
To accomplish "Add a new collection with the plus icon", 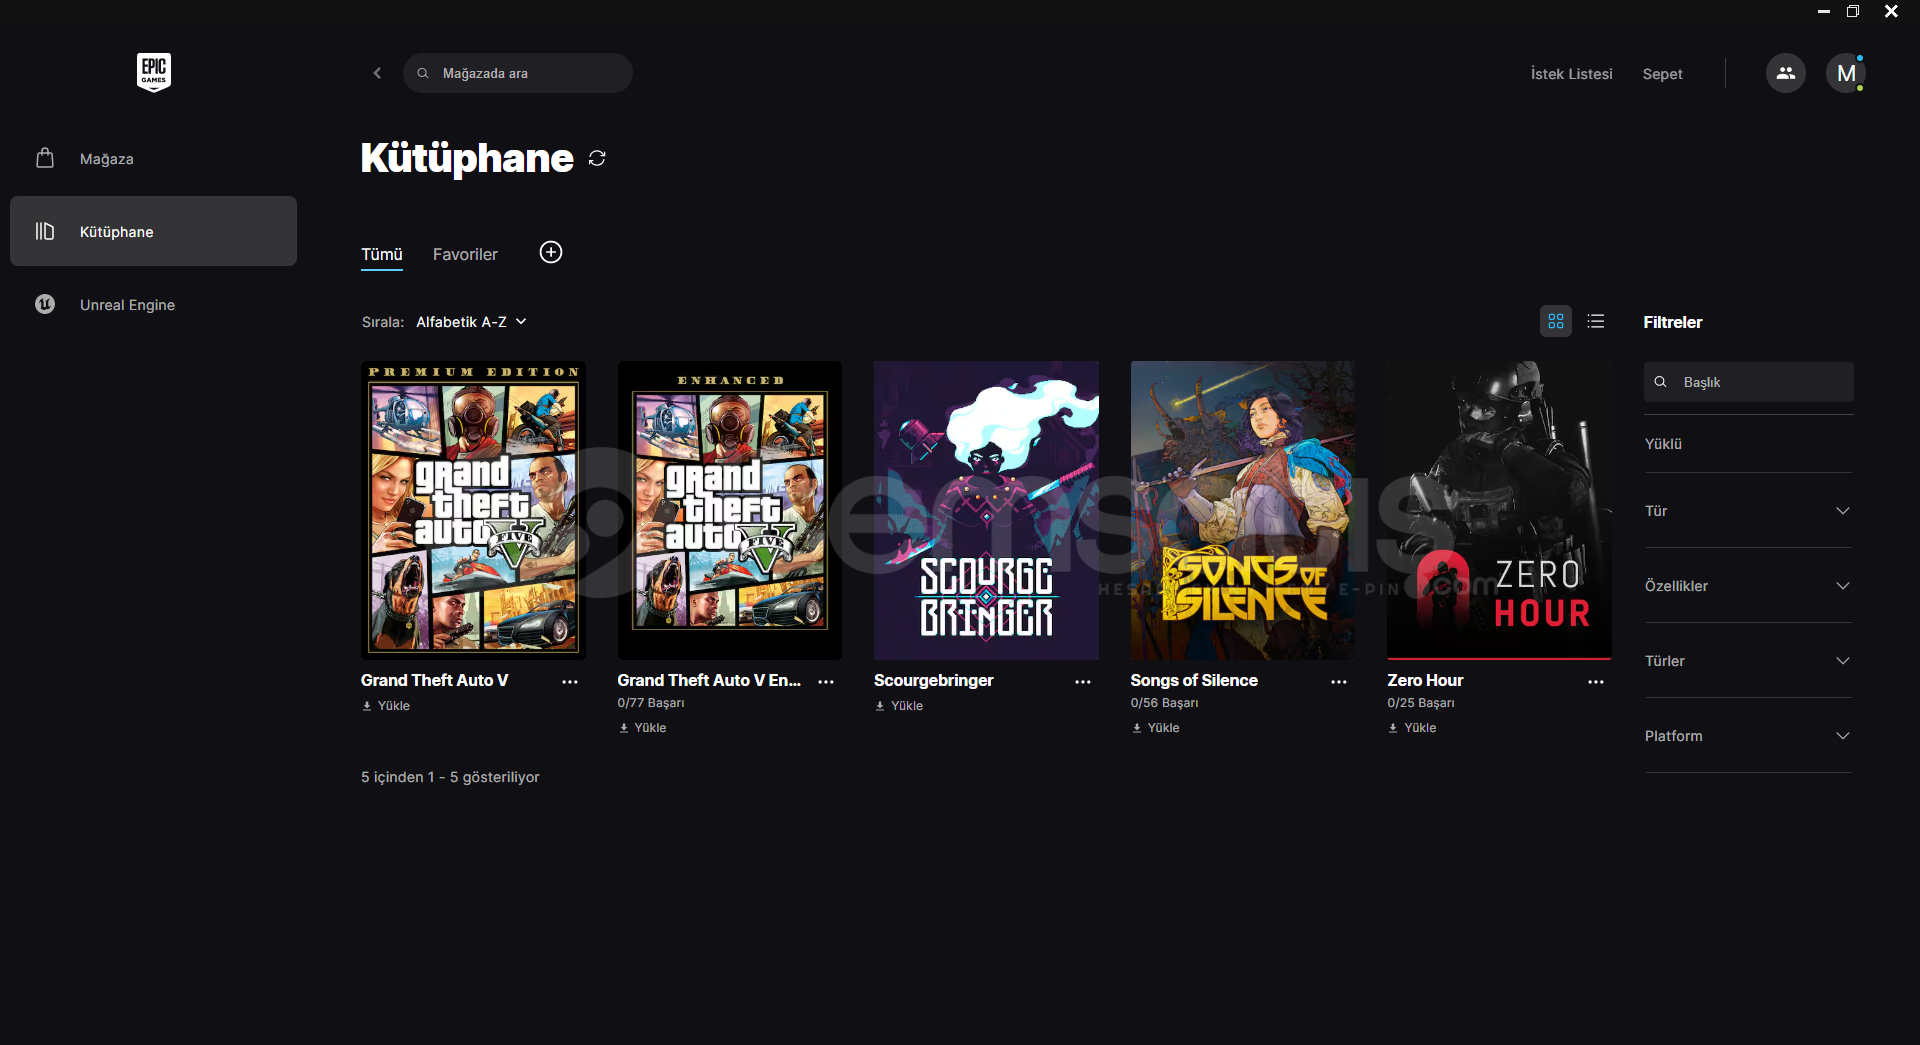I will pyautogui.click(x=551, y=252).
